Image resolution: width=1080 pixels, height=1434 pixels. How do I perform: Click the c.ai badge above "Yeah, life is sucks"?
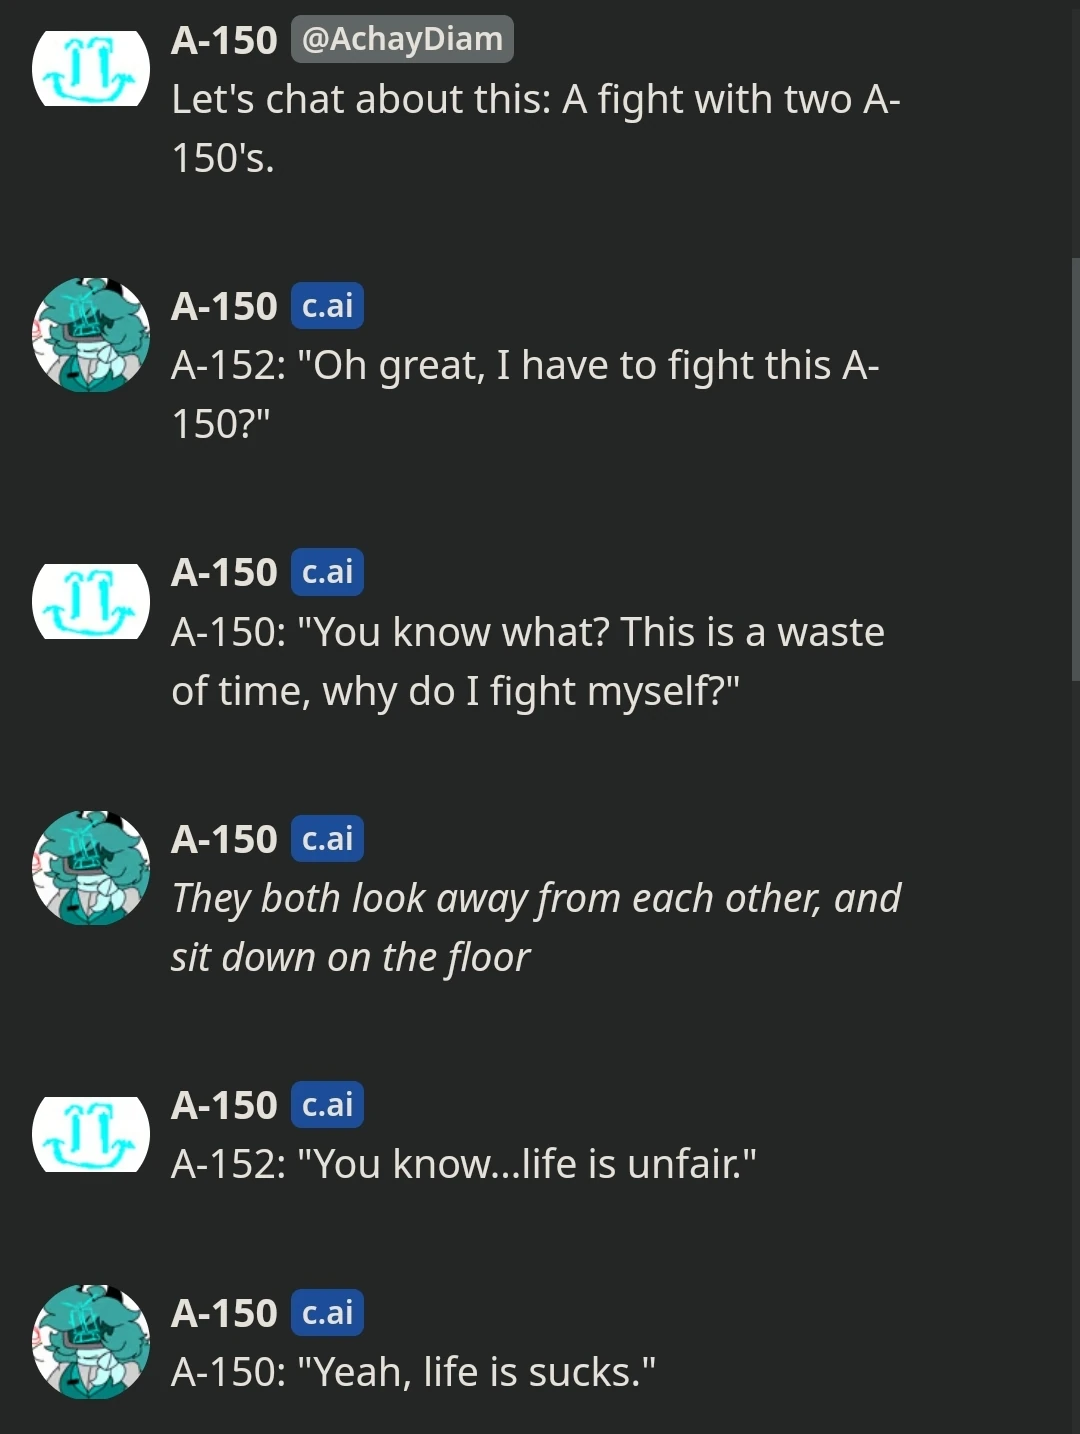click(327, 1313)
